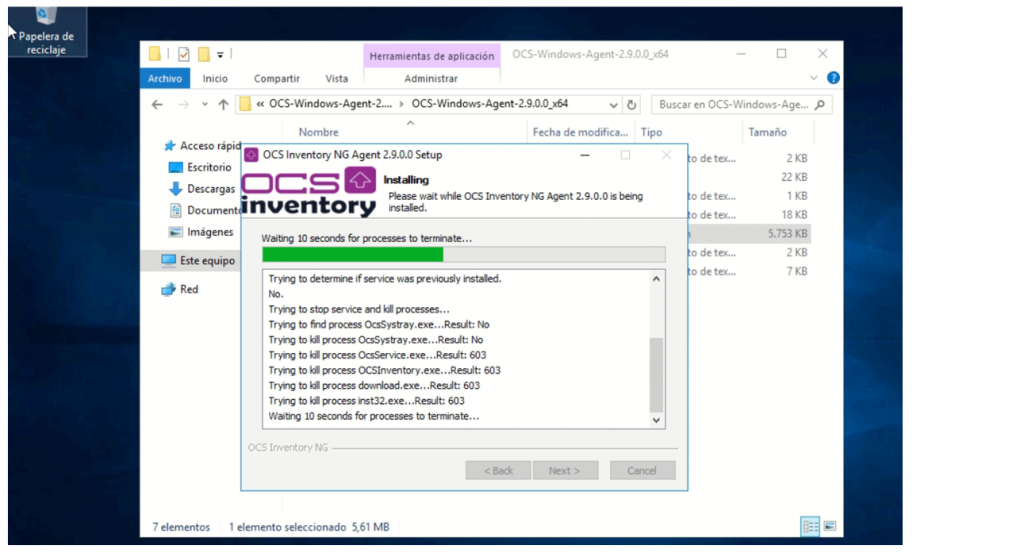The width and height of the screenshot is (1024, 553).
Task: Open recent locations dropdown arrow
Action: click(204, 104)
